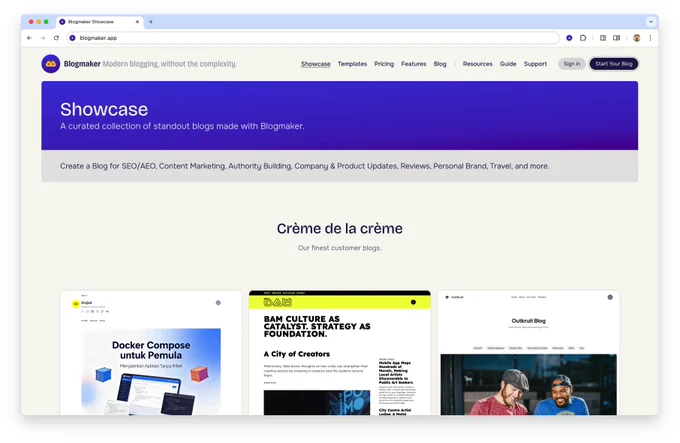The height and width of the screenshot is (443, 680).
Task: Open the browser three-dot menu
Action: point(650,38)
